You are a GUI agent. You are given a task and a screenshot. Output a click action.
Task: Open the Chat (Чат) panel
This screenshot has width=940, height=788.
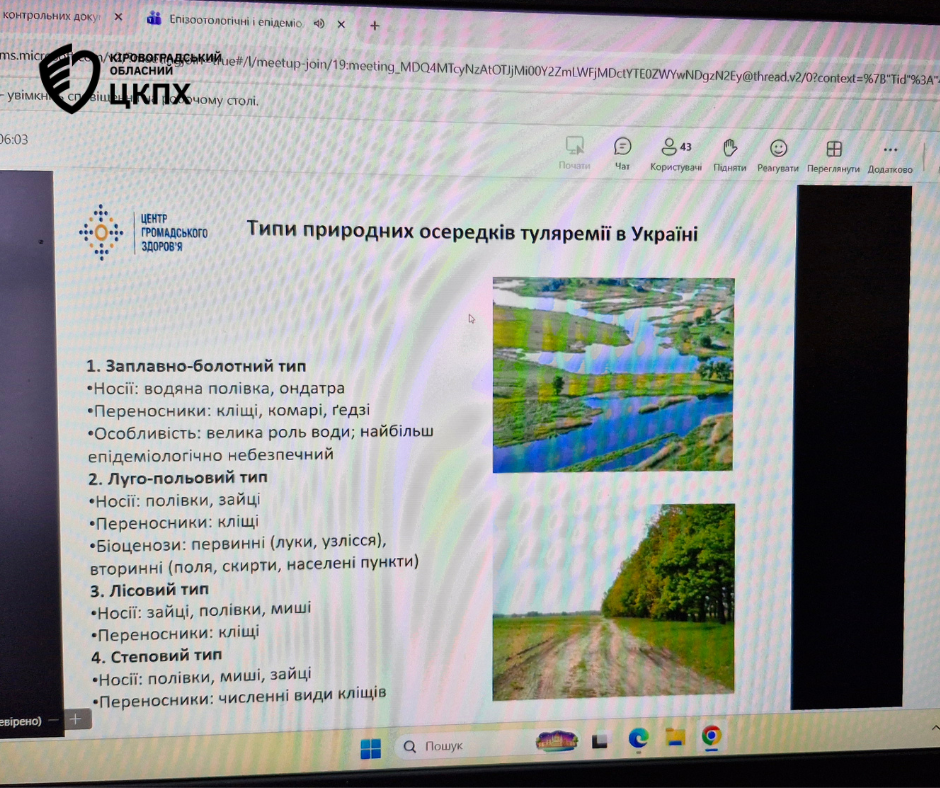pyautogui.click(x=622, y=153)
